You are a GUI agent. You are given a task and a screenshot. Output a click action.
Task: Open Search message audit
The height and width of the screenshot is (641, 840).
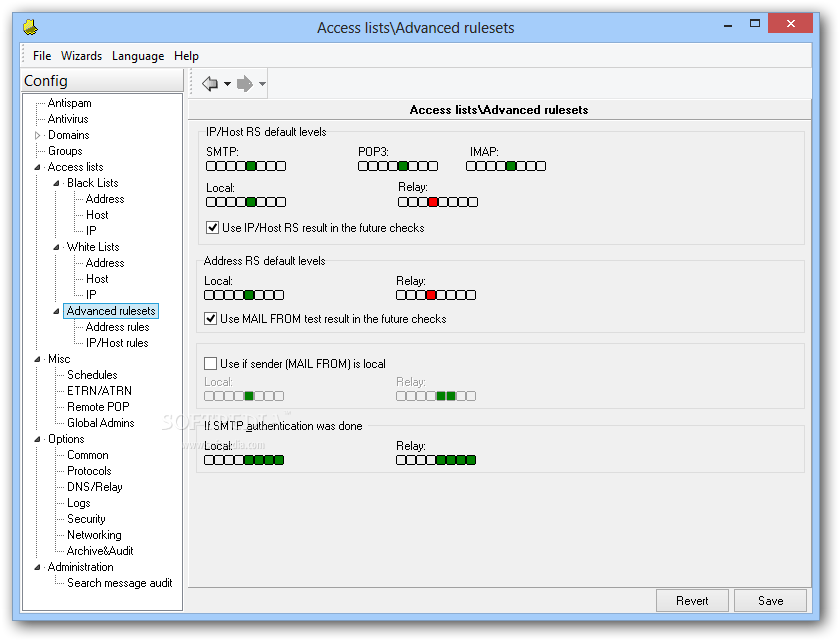(x=119, y=583)
